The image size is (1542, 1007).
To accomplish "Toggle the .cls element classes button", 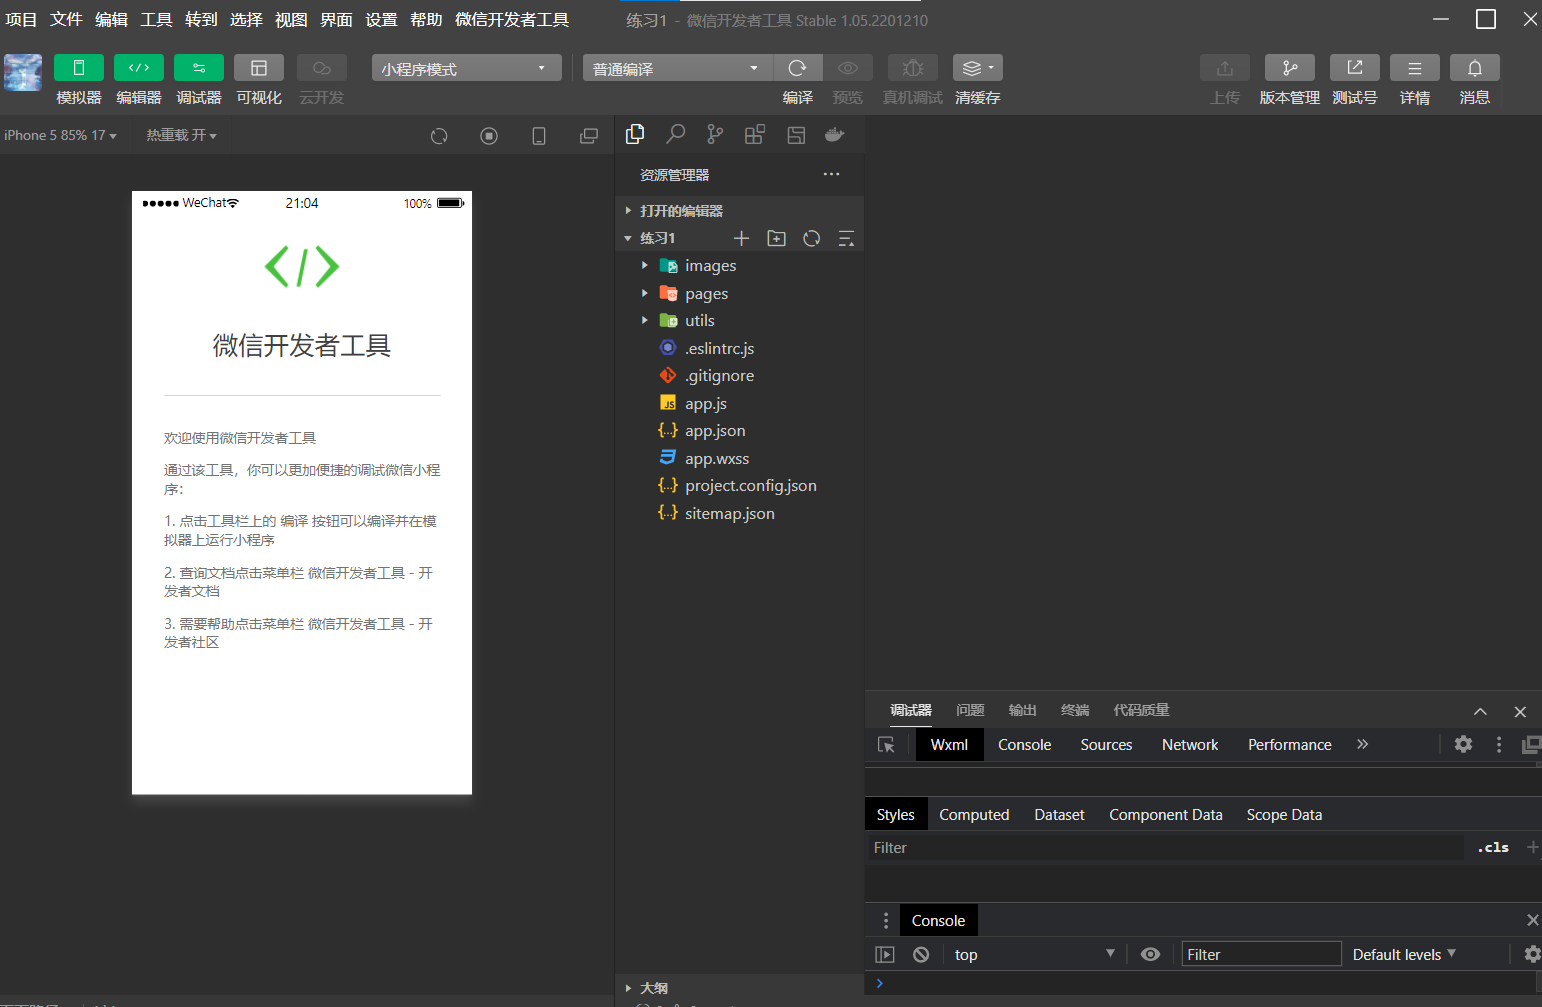I will coord(1493,848).
